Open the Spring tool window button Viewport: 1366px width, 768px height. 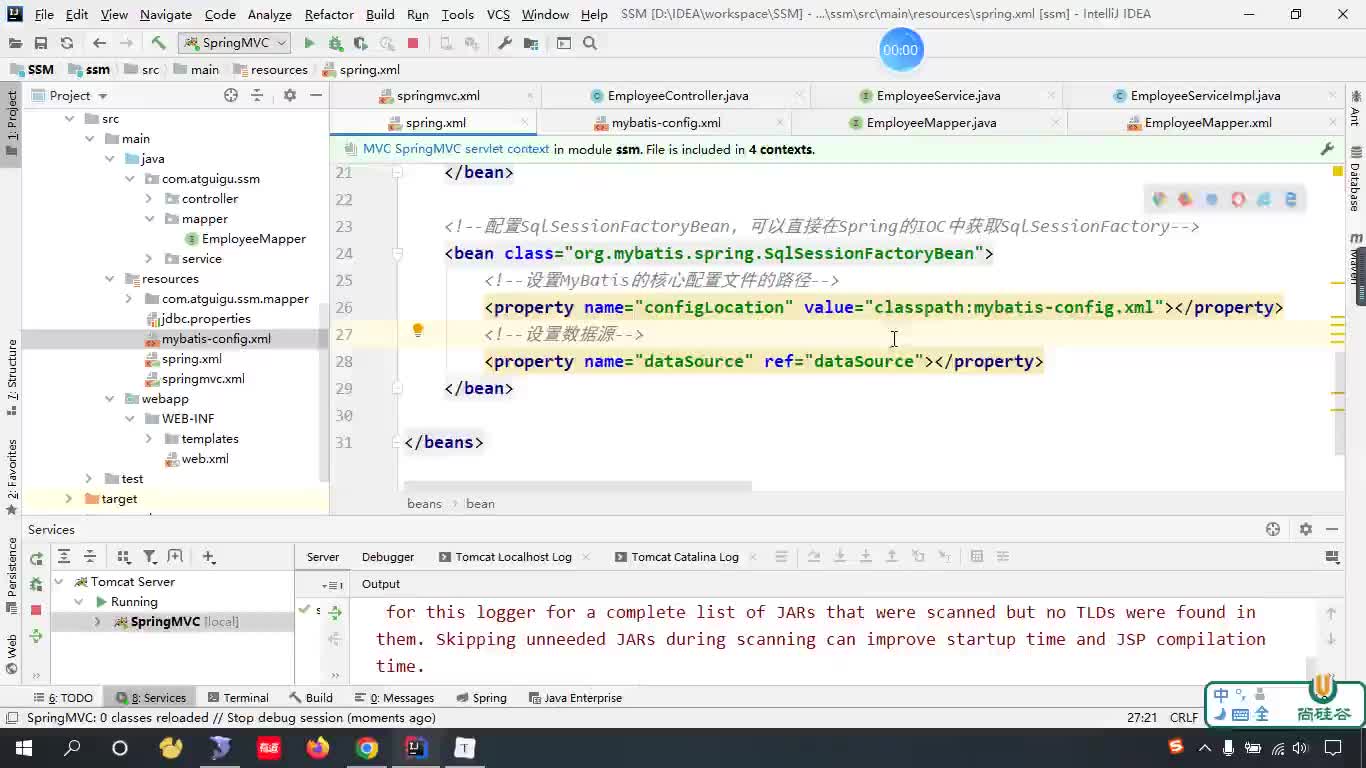(x=481, y=698)
